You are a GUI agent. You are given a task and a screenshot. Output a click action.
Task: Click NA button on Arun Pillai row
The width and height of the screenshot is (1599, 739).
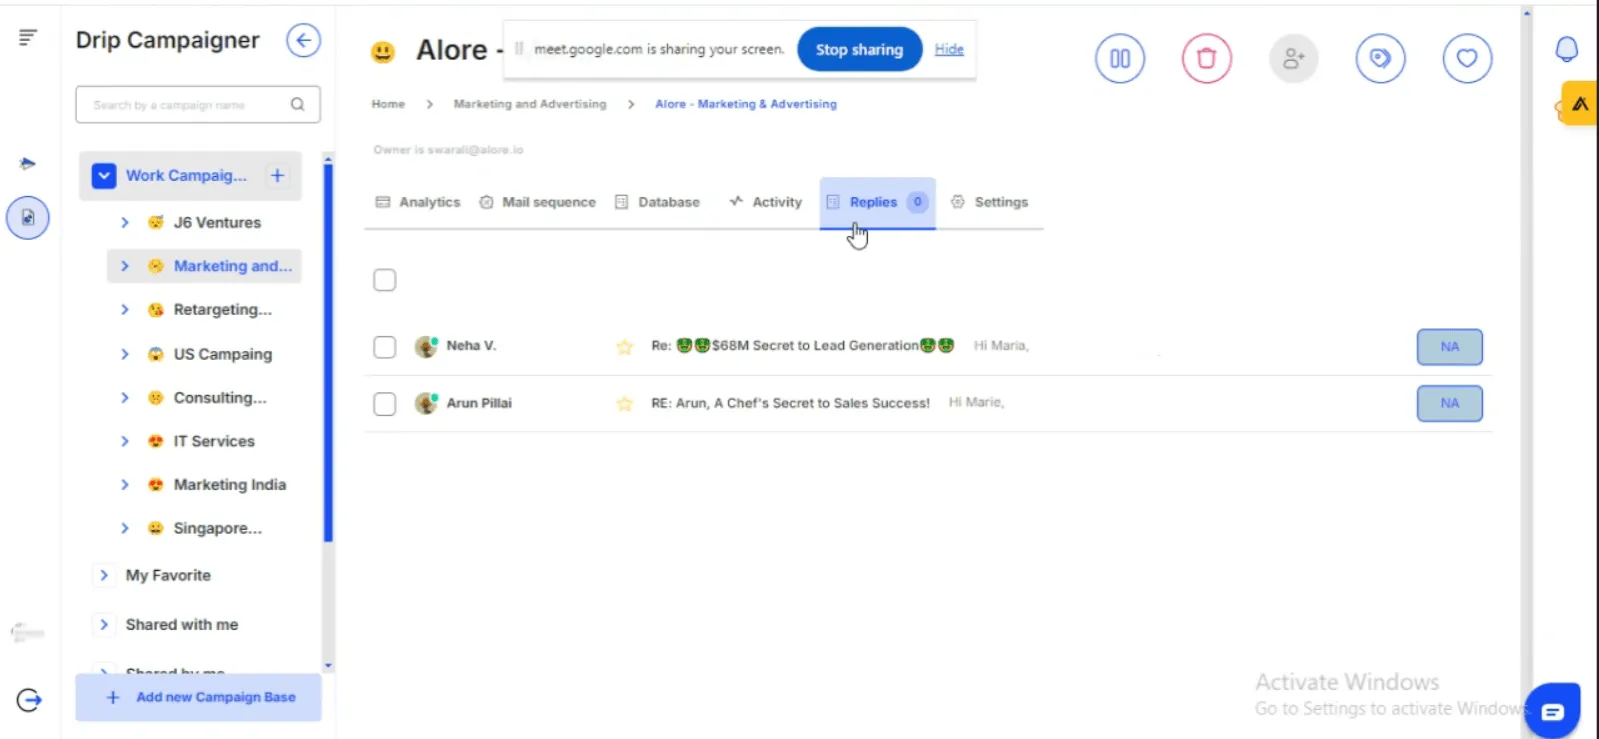(1449, 403)
